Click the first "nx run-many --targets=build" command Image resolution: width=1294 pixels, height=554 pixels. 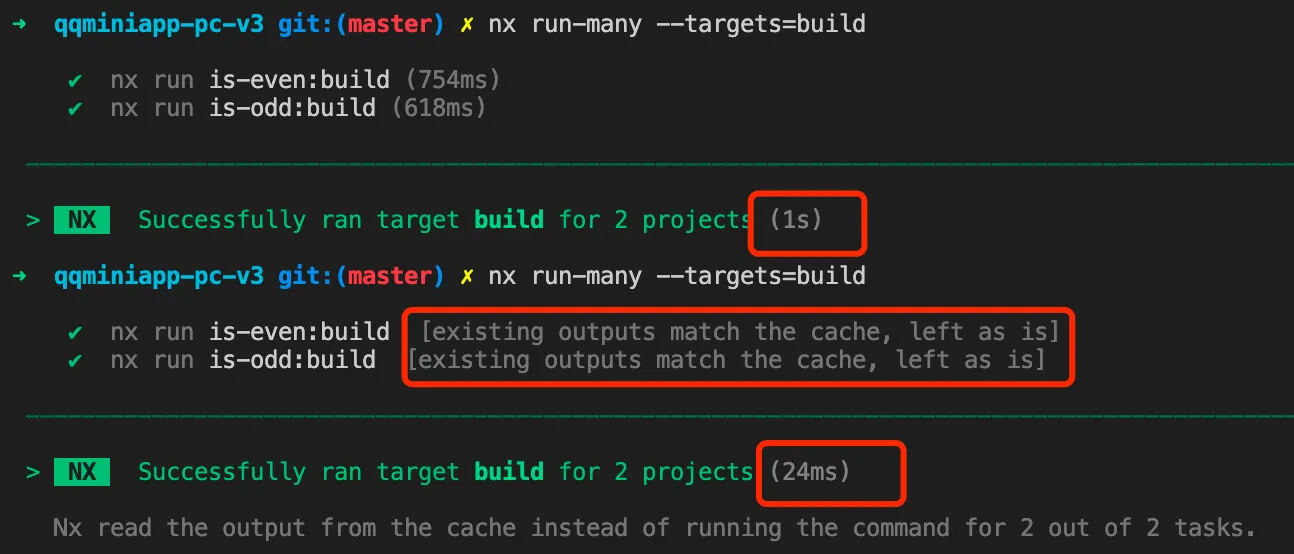pos(677,24)
